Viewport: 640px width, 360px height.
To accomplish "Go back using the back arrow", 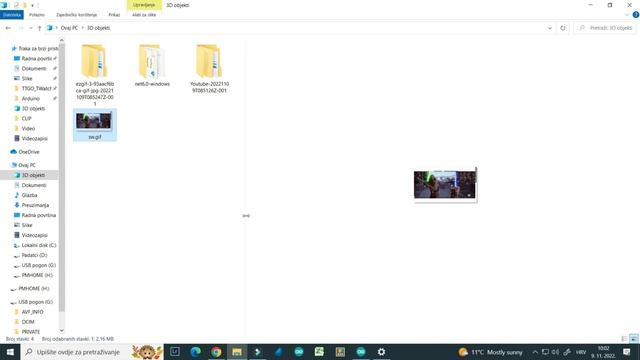I will tap(8, 28).
